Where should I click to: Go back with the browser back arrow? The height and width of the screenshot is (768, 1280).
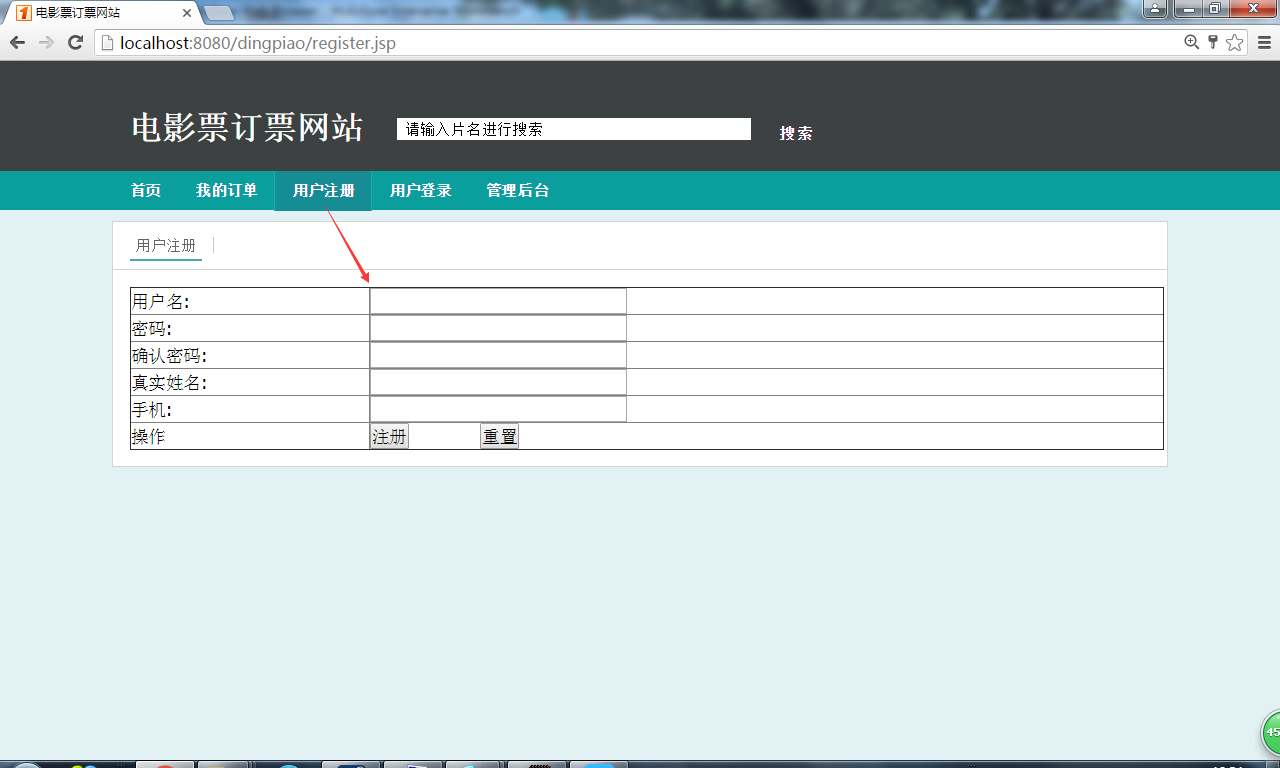(x=17, y=42)
